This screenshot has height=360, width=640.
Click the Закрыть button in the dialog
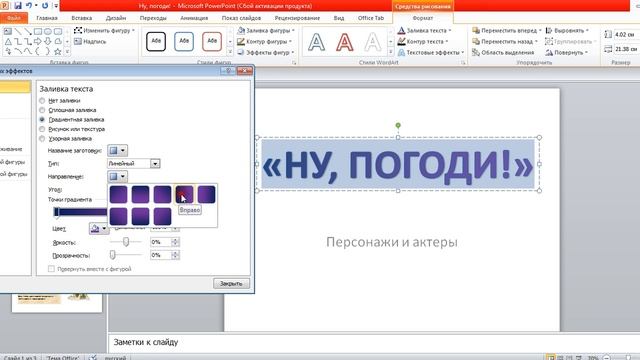pos(231,283)
